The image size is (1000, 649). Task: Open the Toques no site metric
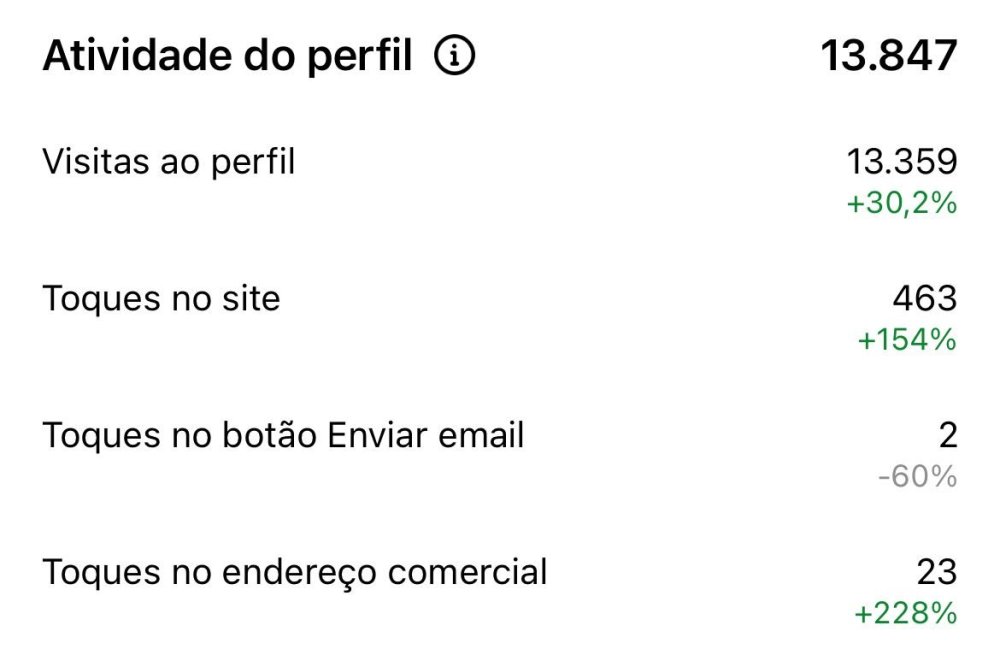click(161, 298)
